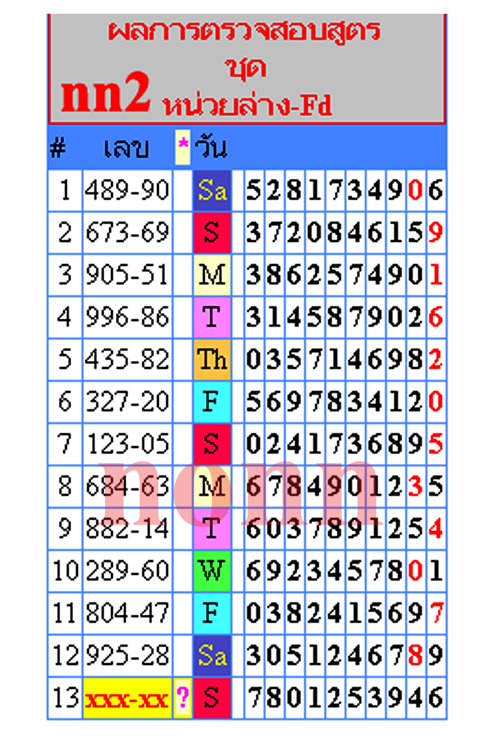Viewport: 500px width, 750px height.
Task: Select number 925-28 in row 12
Action: [127, 655]
